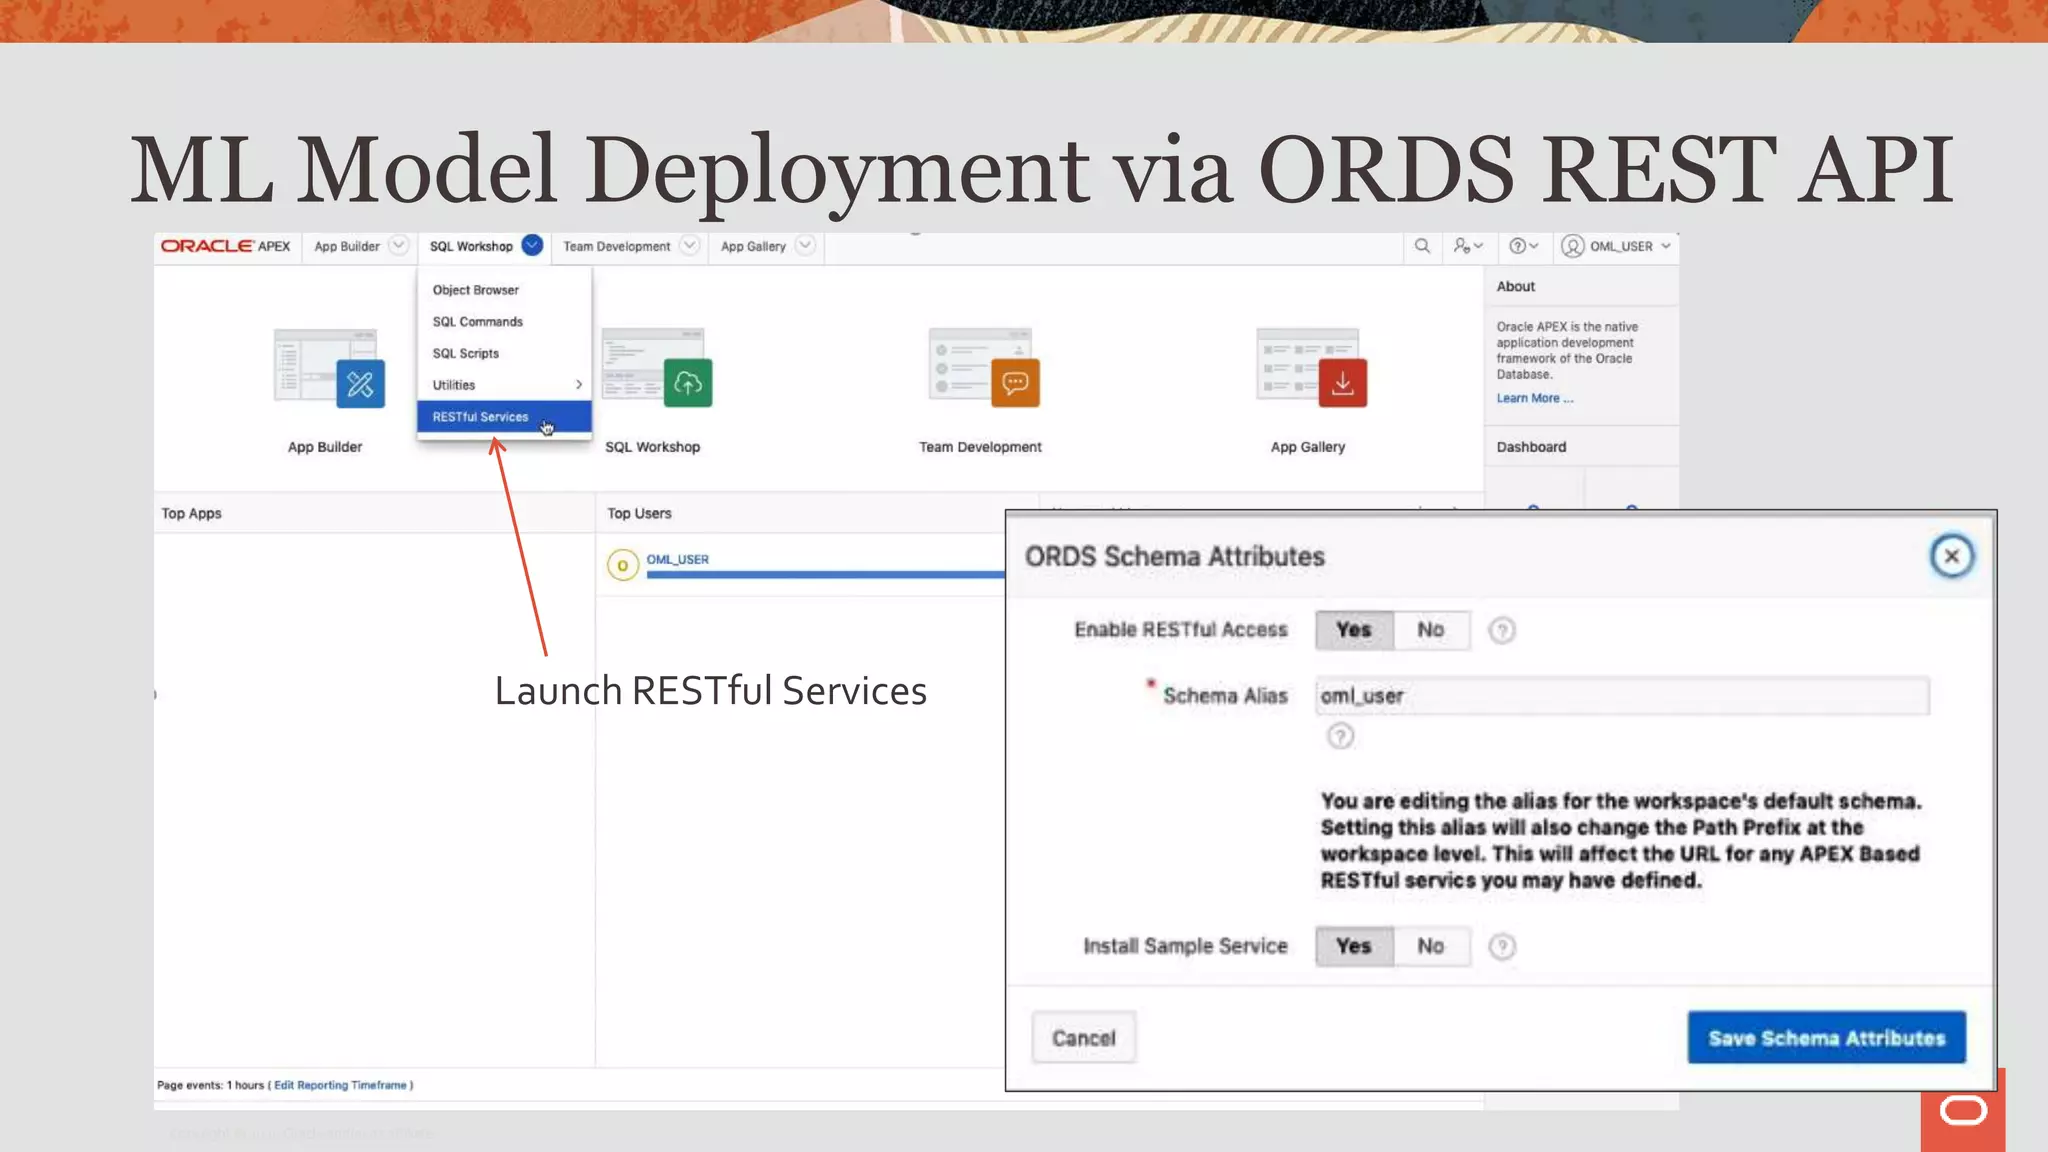
Task: Click the search magnifier icon
Action: pos(1422,246)
